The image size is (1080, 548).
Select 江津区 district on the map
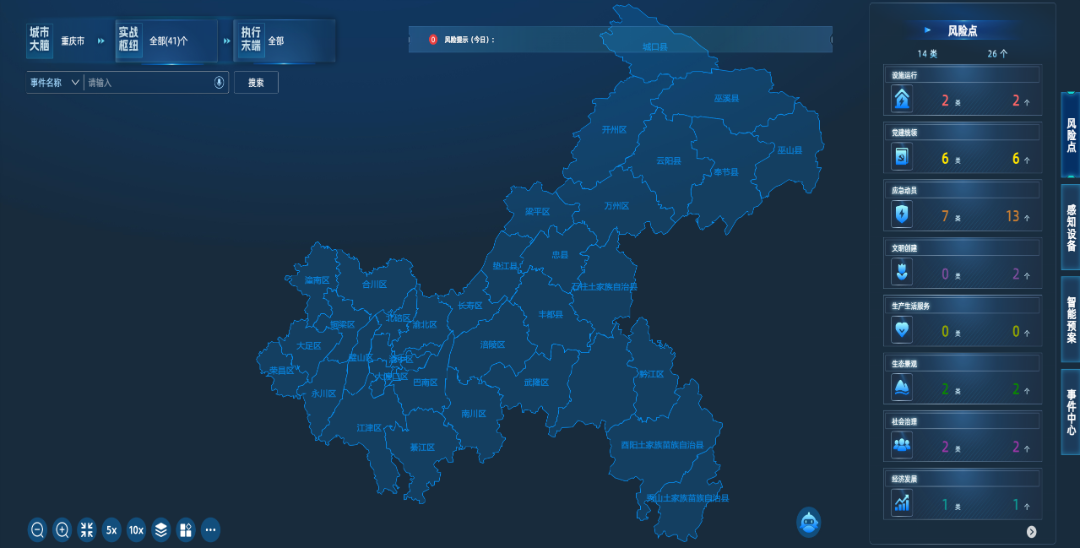369,428
